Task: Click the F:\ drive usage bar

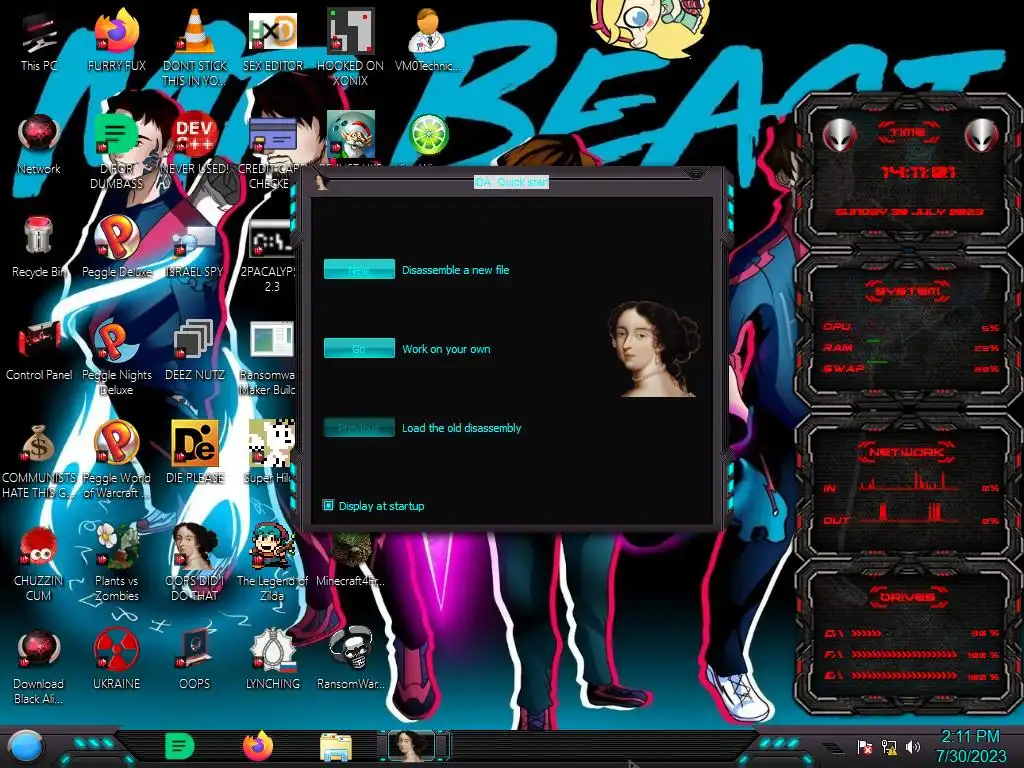Action: pyautogui.click(x=904, y=654)
